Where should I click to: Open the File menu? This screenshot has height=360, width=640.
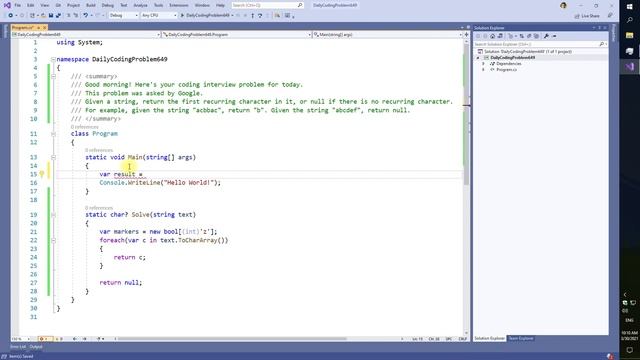coord(17,5)
